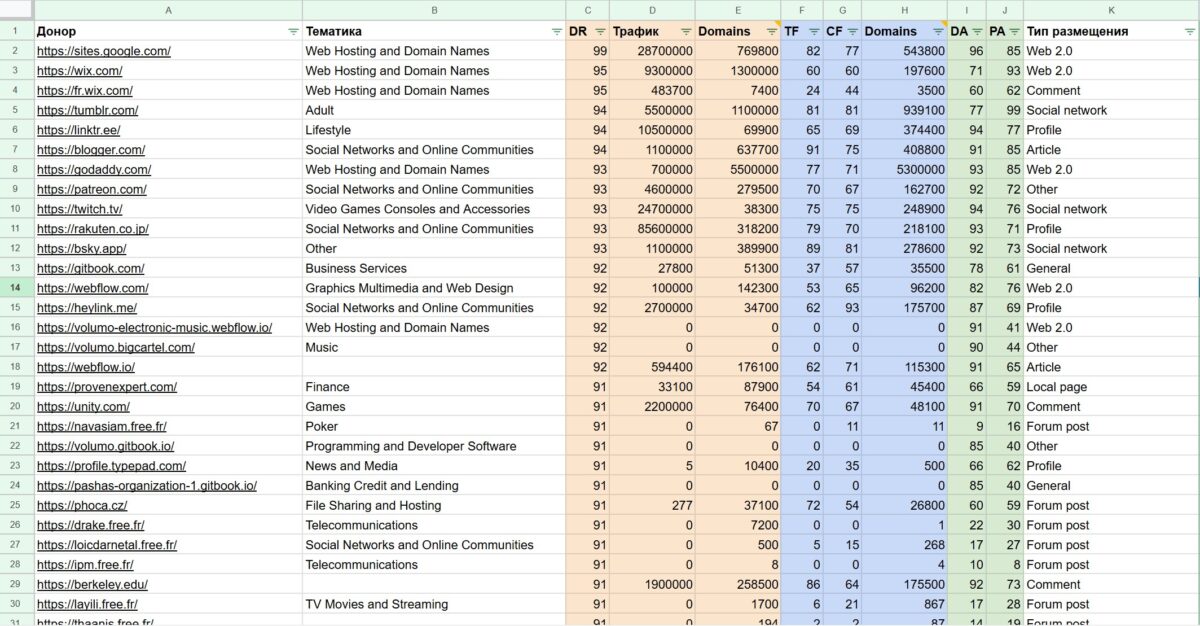Open the https://linktr.ee/ link
The height and width of the screenshot is (626, 1200).
pyautogui.click(x=79, y=130)
